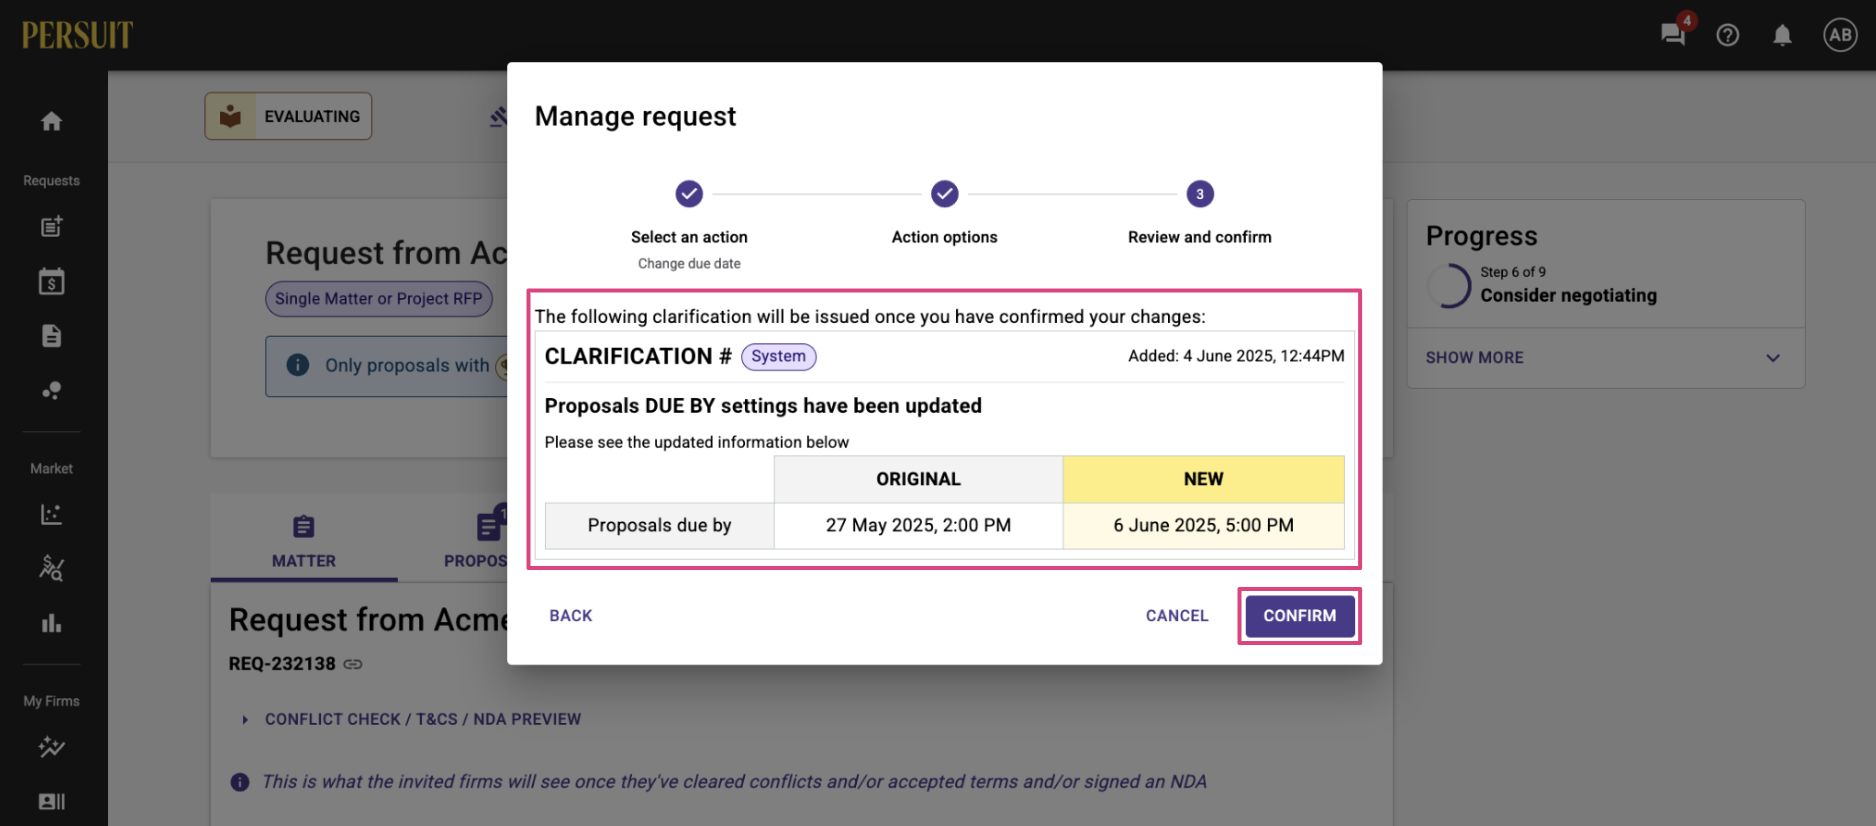Open the create new request icon

click(x=51, y=227)
